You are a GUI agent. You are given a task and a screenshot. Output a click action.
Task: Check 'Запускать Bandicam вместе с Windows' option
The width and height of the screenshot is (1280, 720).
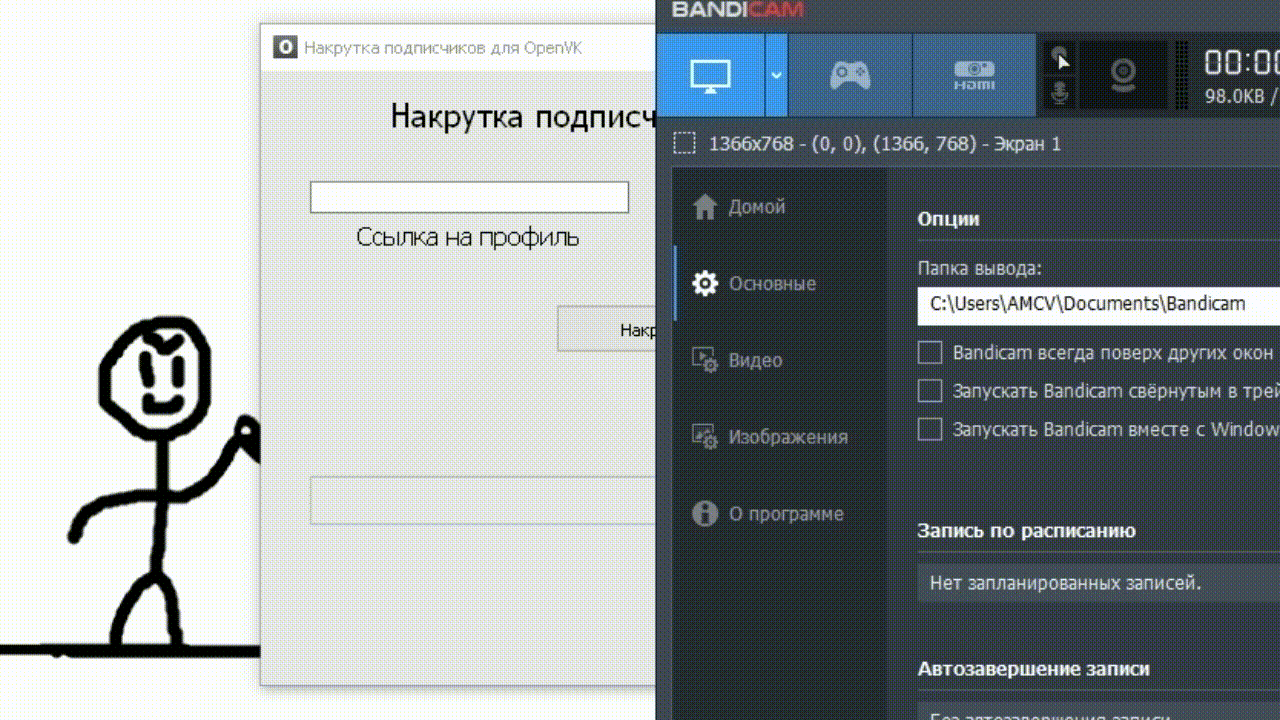[930, 429]
